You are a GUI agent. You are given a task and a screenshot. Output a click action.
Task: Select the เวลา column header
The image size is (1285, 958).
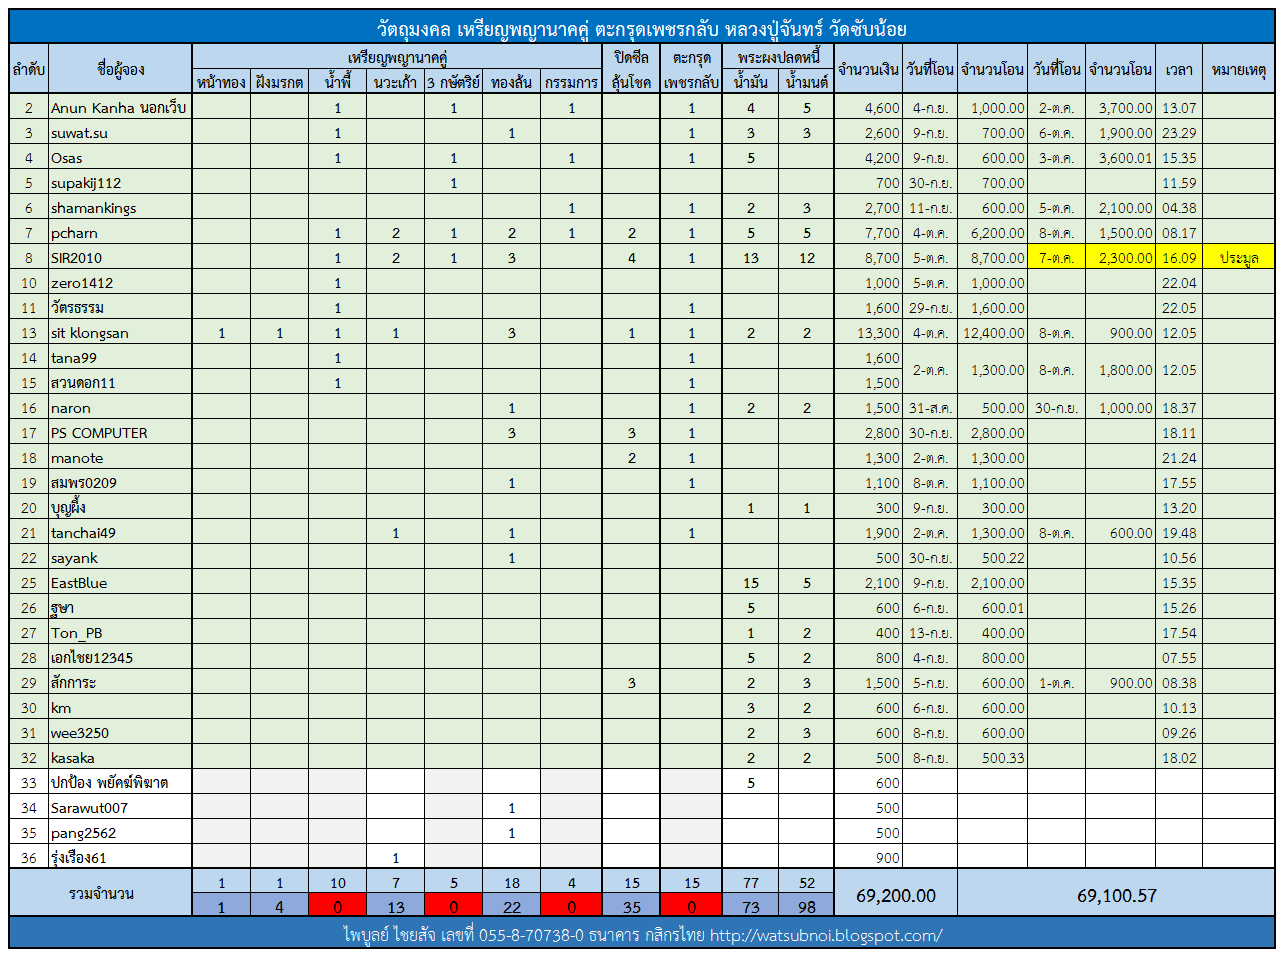(1178, 69)
